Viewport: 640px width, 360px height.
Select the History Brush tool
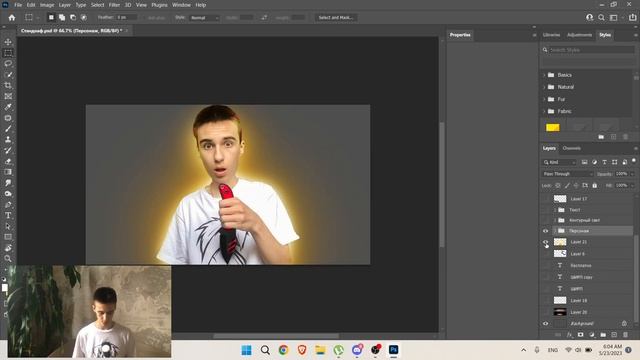pos(8,150)
